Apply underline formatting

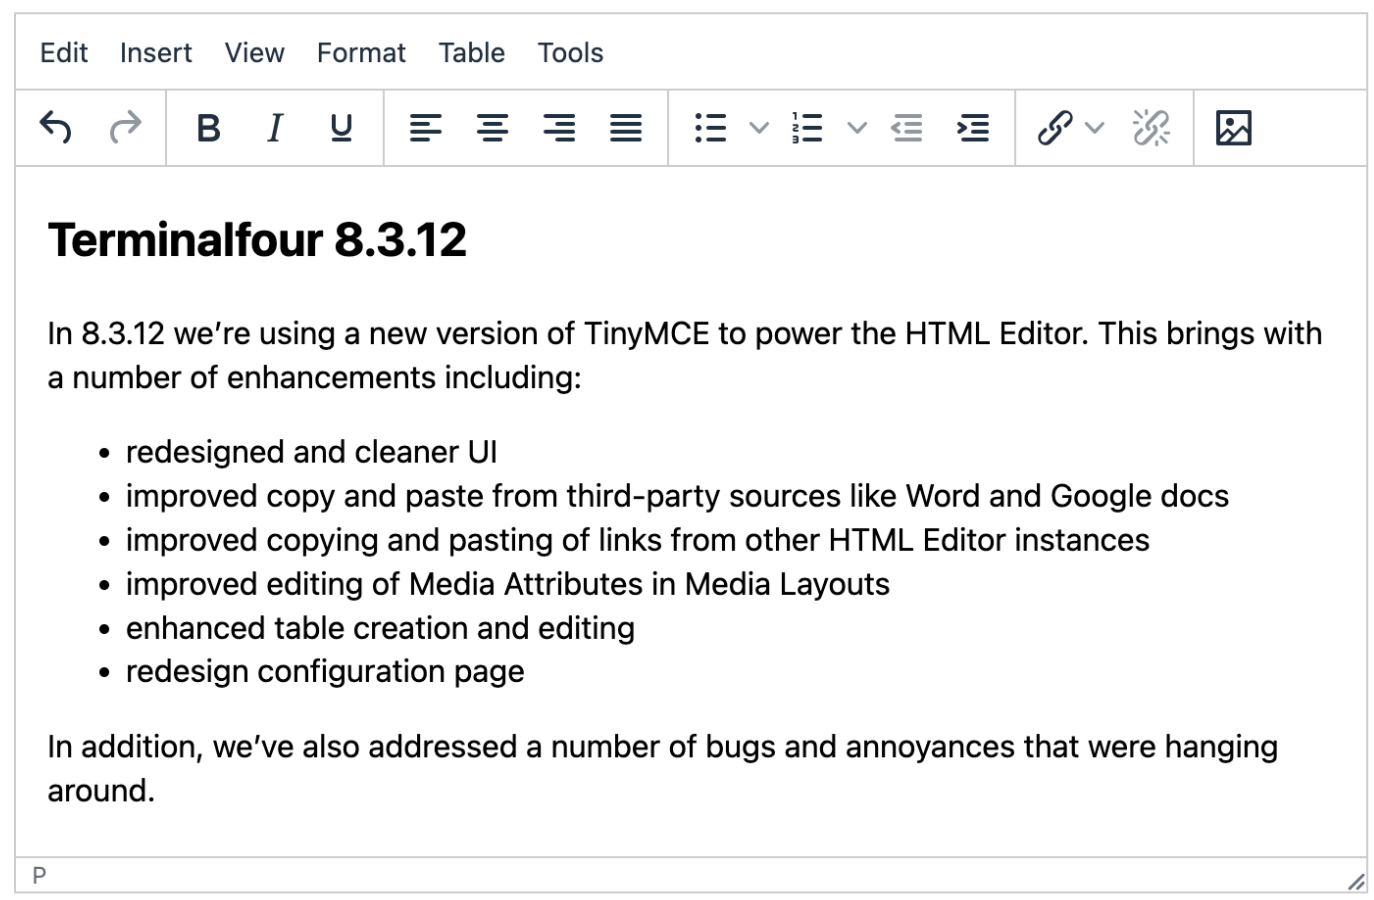pyautogui.click(x=340, y=128)
